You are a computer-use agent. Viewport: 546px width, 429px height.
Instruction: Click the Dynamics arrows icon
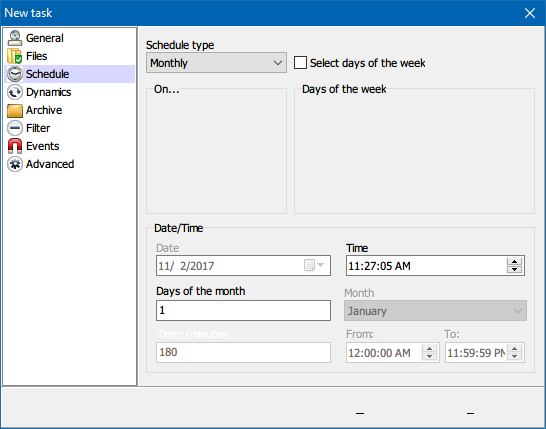[15, 92]
